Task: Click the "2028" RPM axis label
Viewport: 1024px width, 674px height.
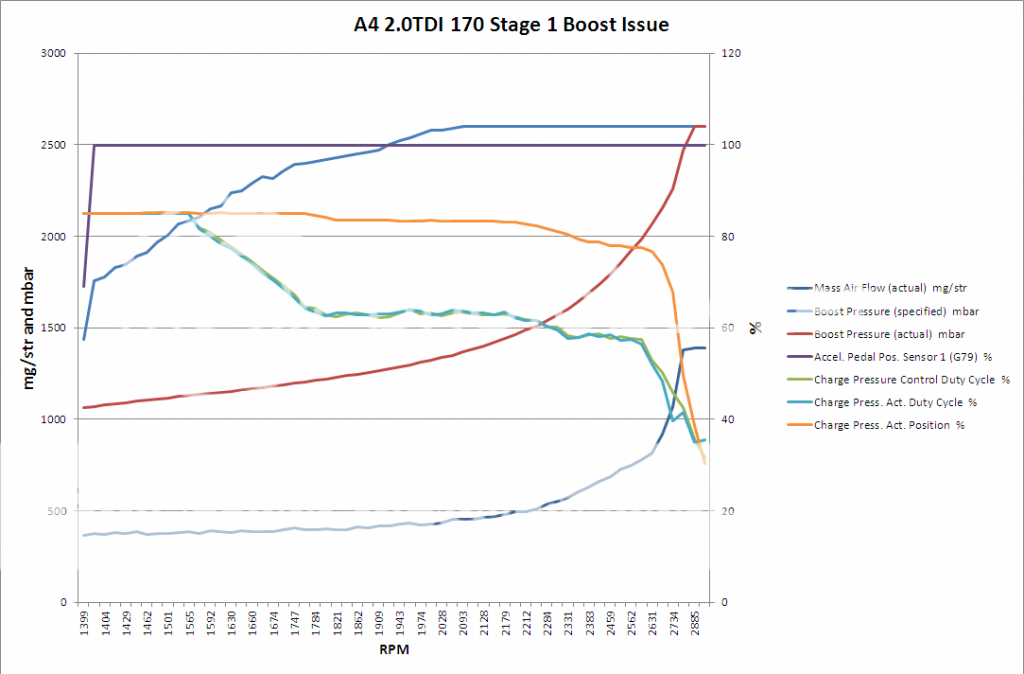Action: click(441, 624)
